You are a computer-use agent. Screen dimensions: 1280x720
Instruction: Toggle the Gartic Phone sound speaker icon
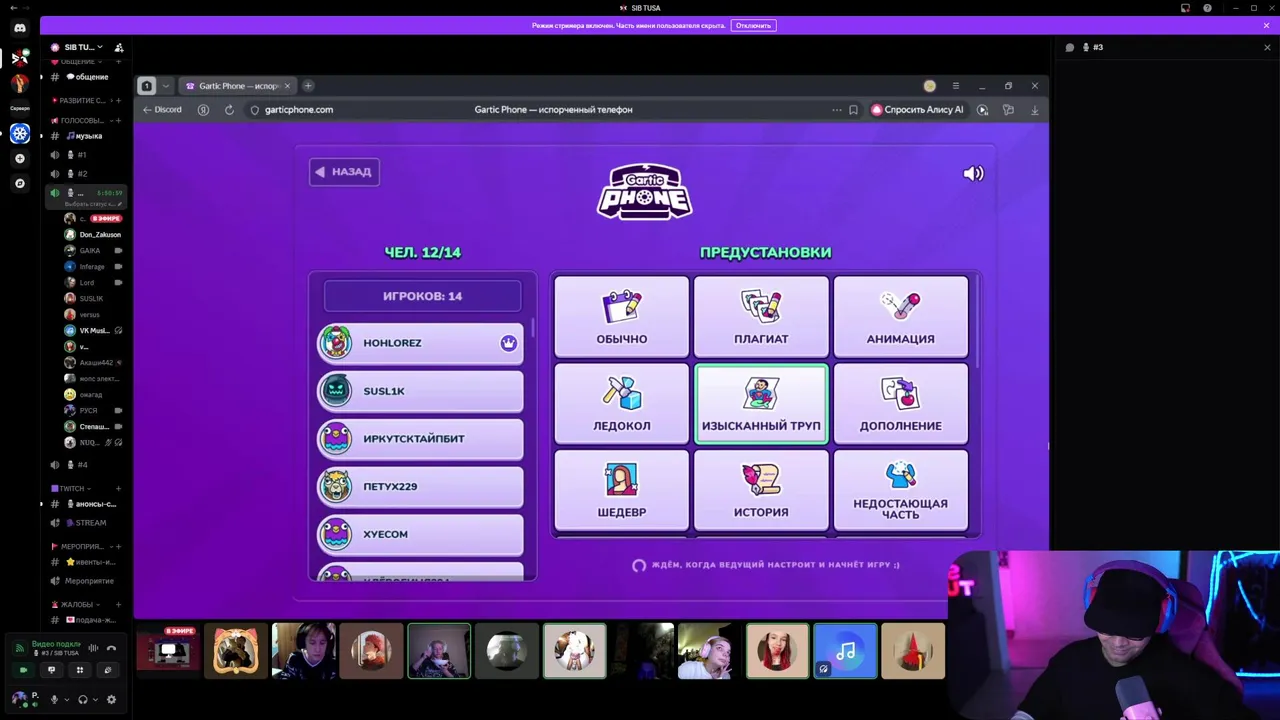[x=973, y=173]
